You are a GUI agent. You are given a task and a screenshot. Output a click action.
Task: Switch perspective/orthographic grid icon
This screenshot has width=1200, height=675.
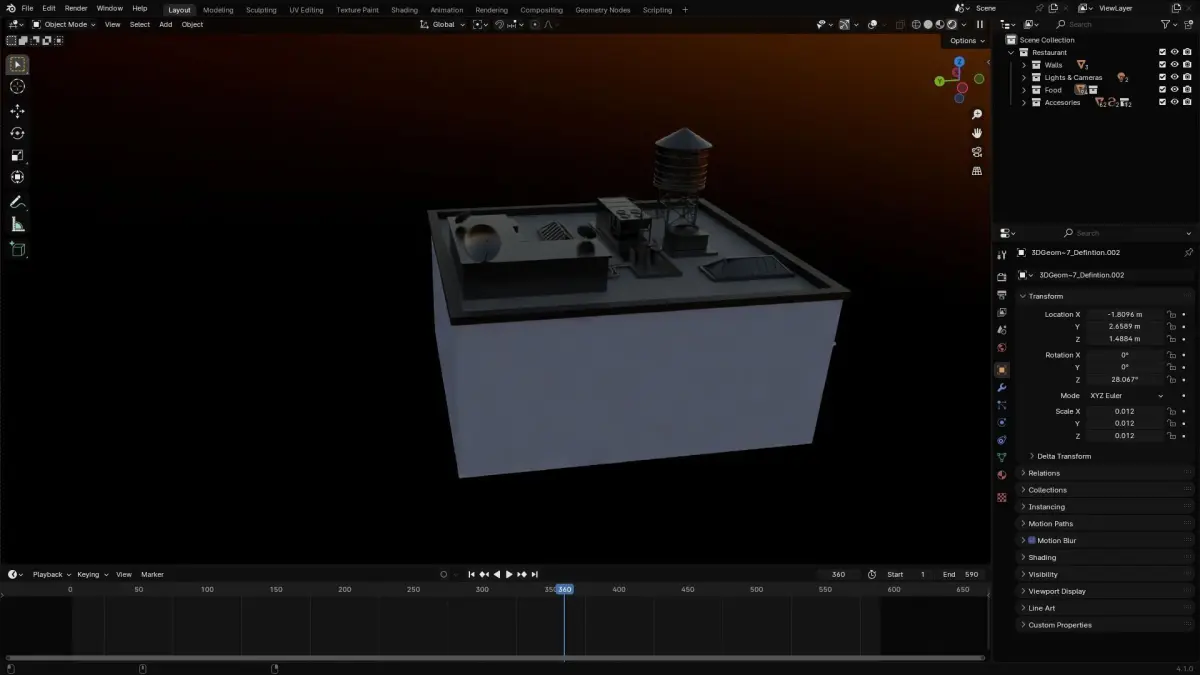pos(977,171)
